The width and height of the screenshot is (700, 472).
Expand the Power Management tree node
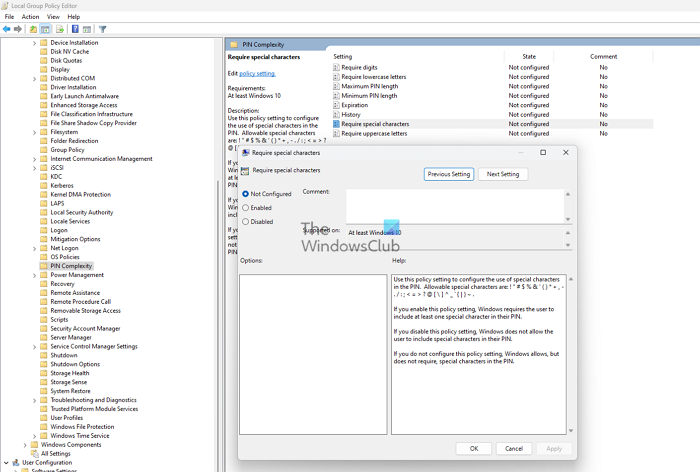tap(34, 275)
